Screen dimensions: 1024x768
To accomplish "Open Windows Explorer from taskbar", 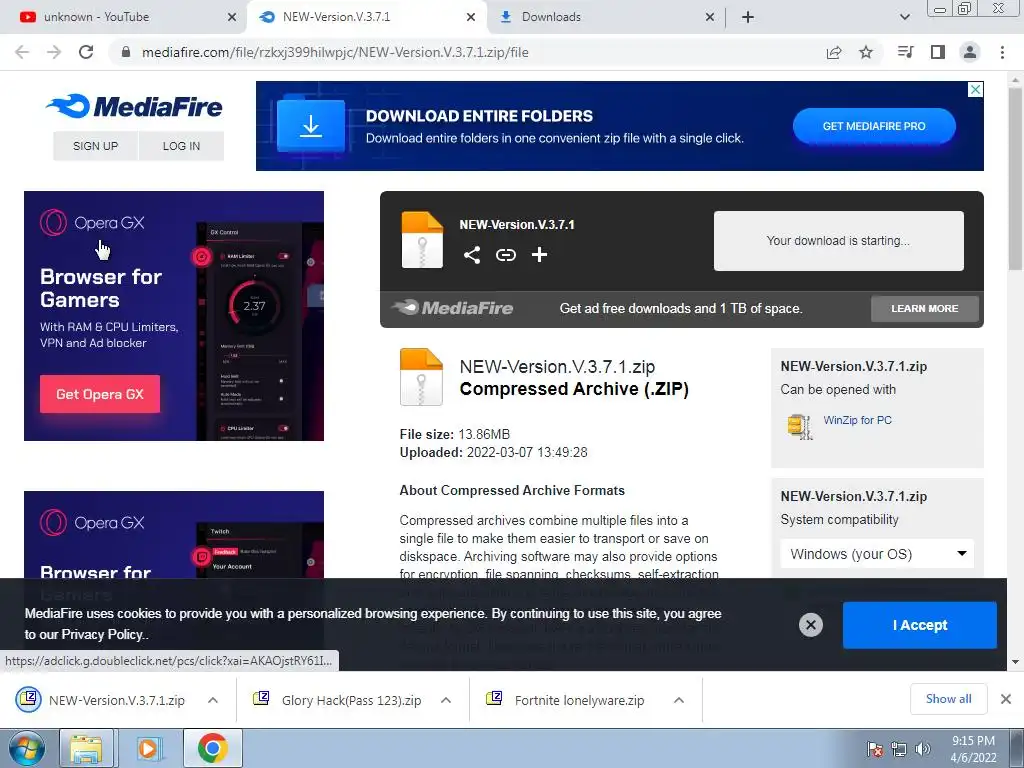I will (86, 748).
